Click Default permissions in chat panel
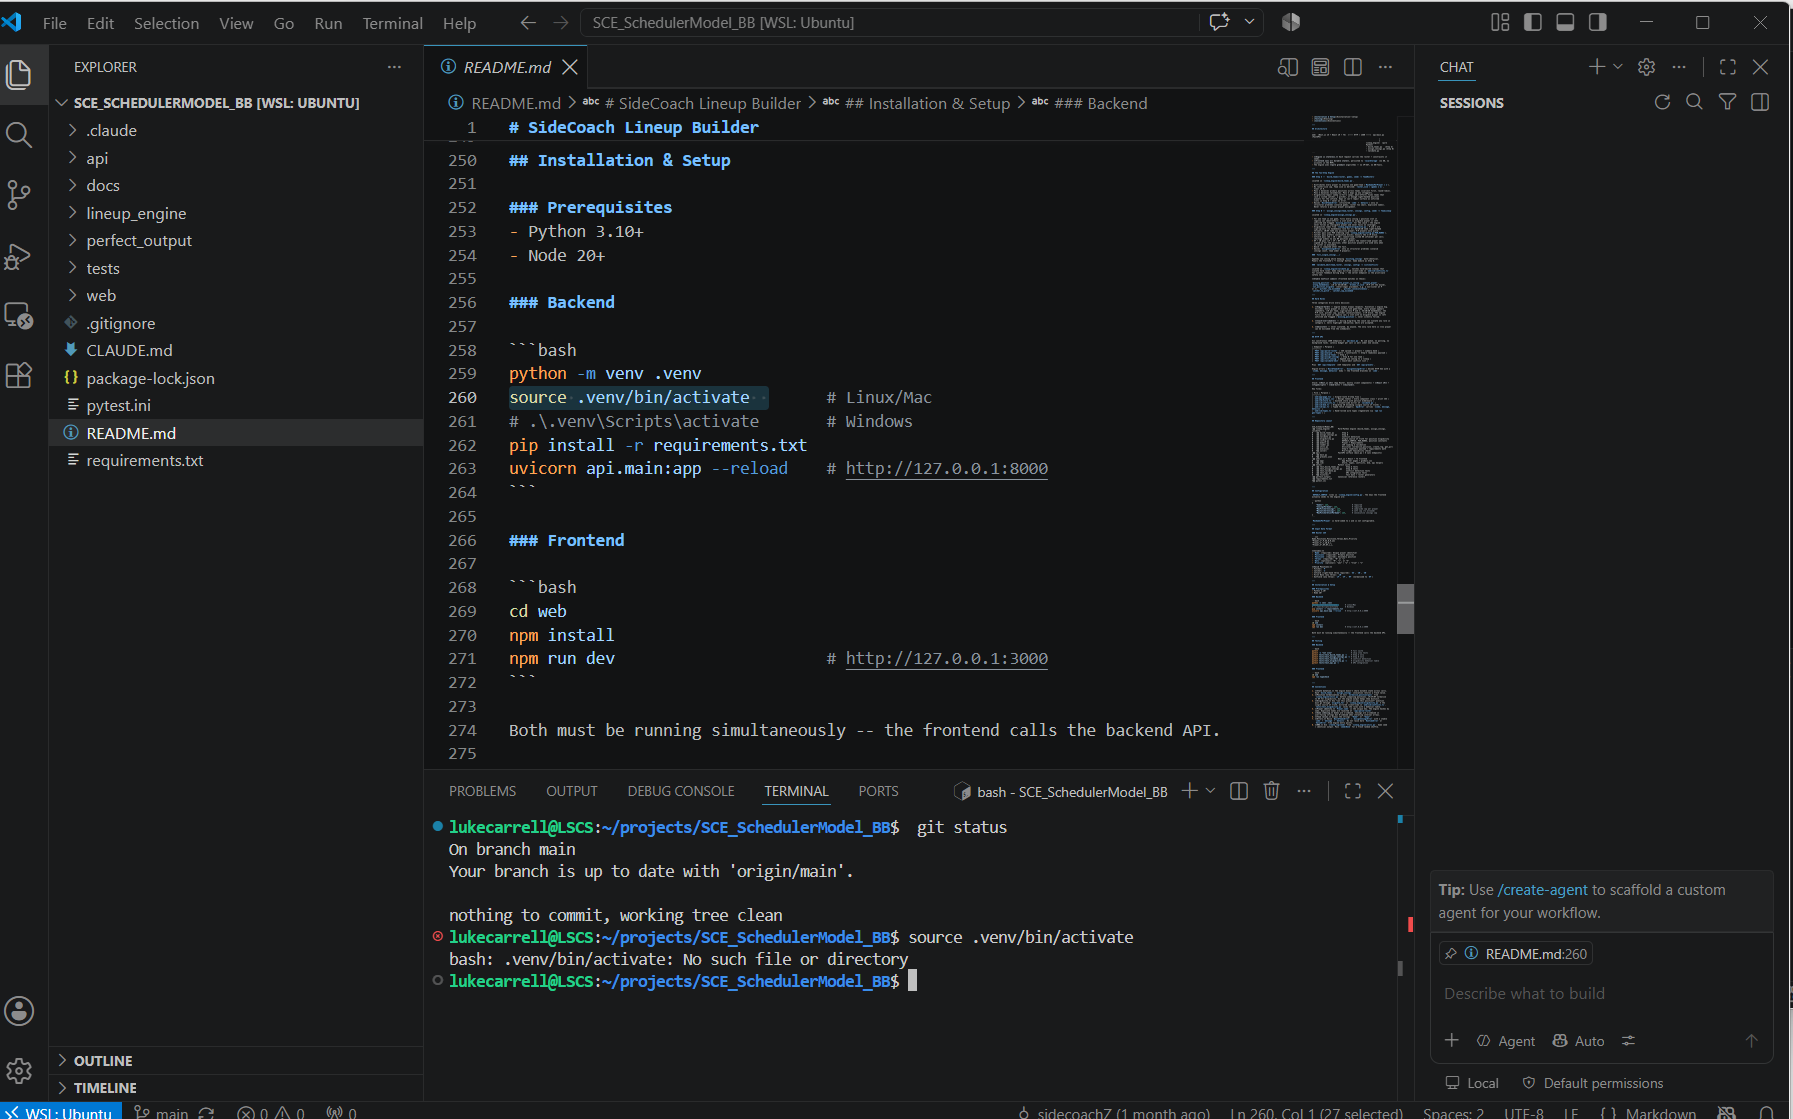1793x1119 pixels. pyautogui.click(x=1593, y=1083)
